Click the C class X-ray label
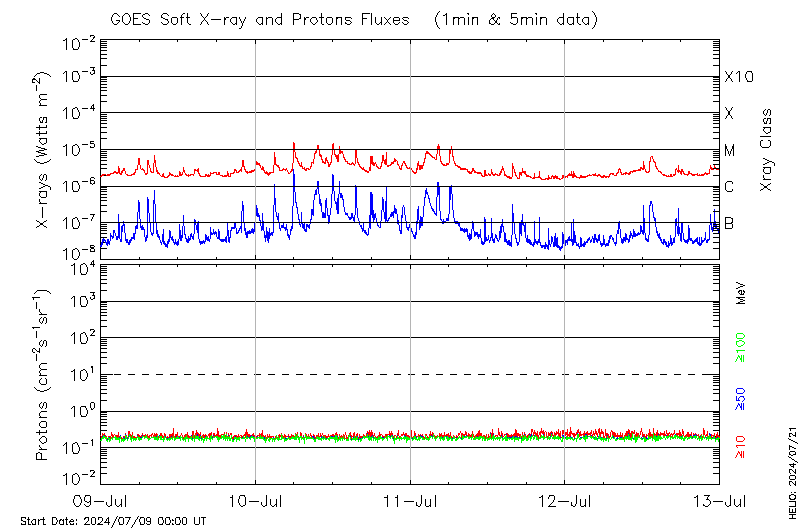 click(729, 187)
